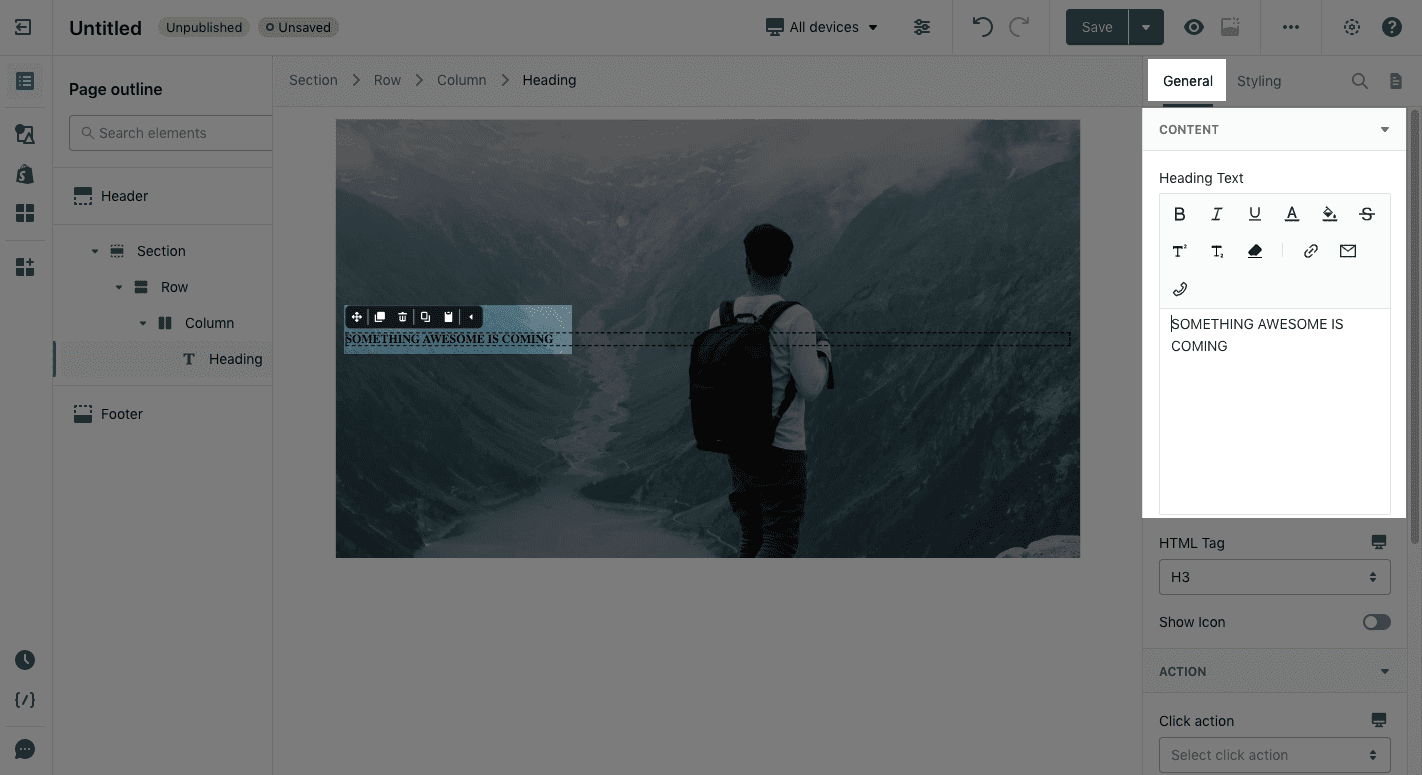Apply strikethrough formatting
The height and width of the screenshot is (775, 1422).
click(x=1367, y=213)
